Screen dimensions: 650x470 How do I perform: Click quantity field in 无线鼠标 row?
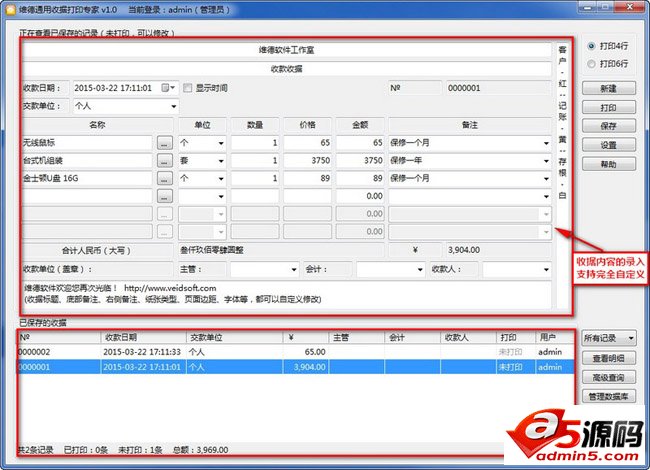(255, 143)
